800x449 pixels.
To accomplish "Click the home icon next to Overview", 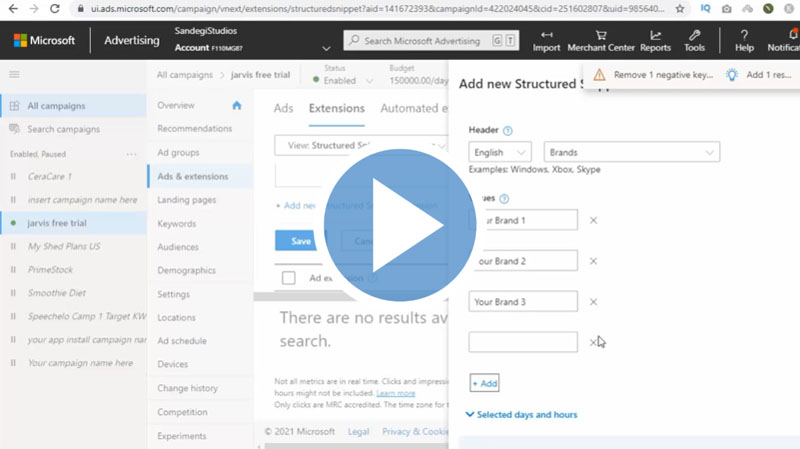I will coord(237,105).
